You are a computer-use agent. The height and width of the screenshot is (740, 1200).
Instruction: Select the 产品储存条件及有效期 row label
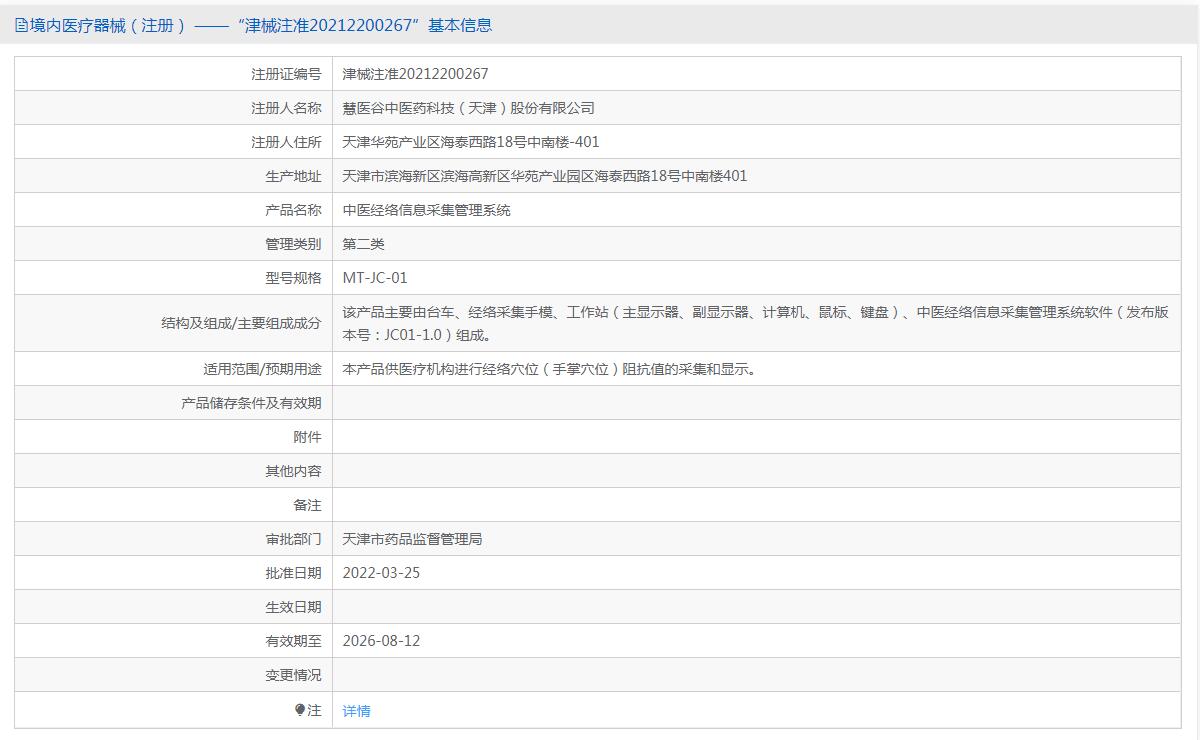pyautogui.click(x=251, y=403)
